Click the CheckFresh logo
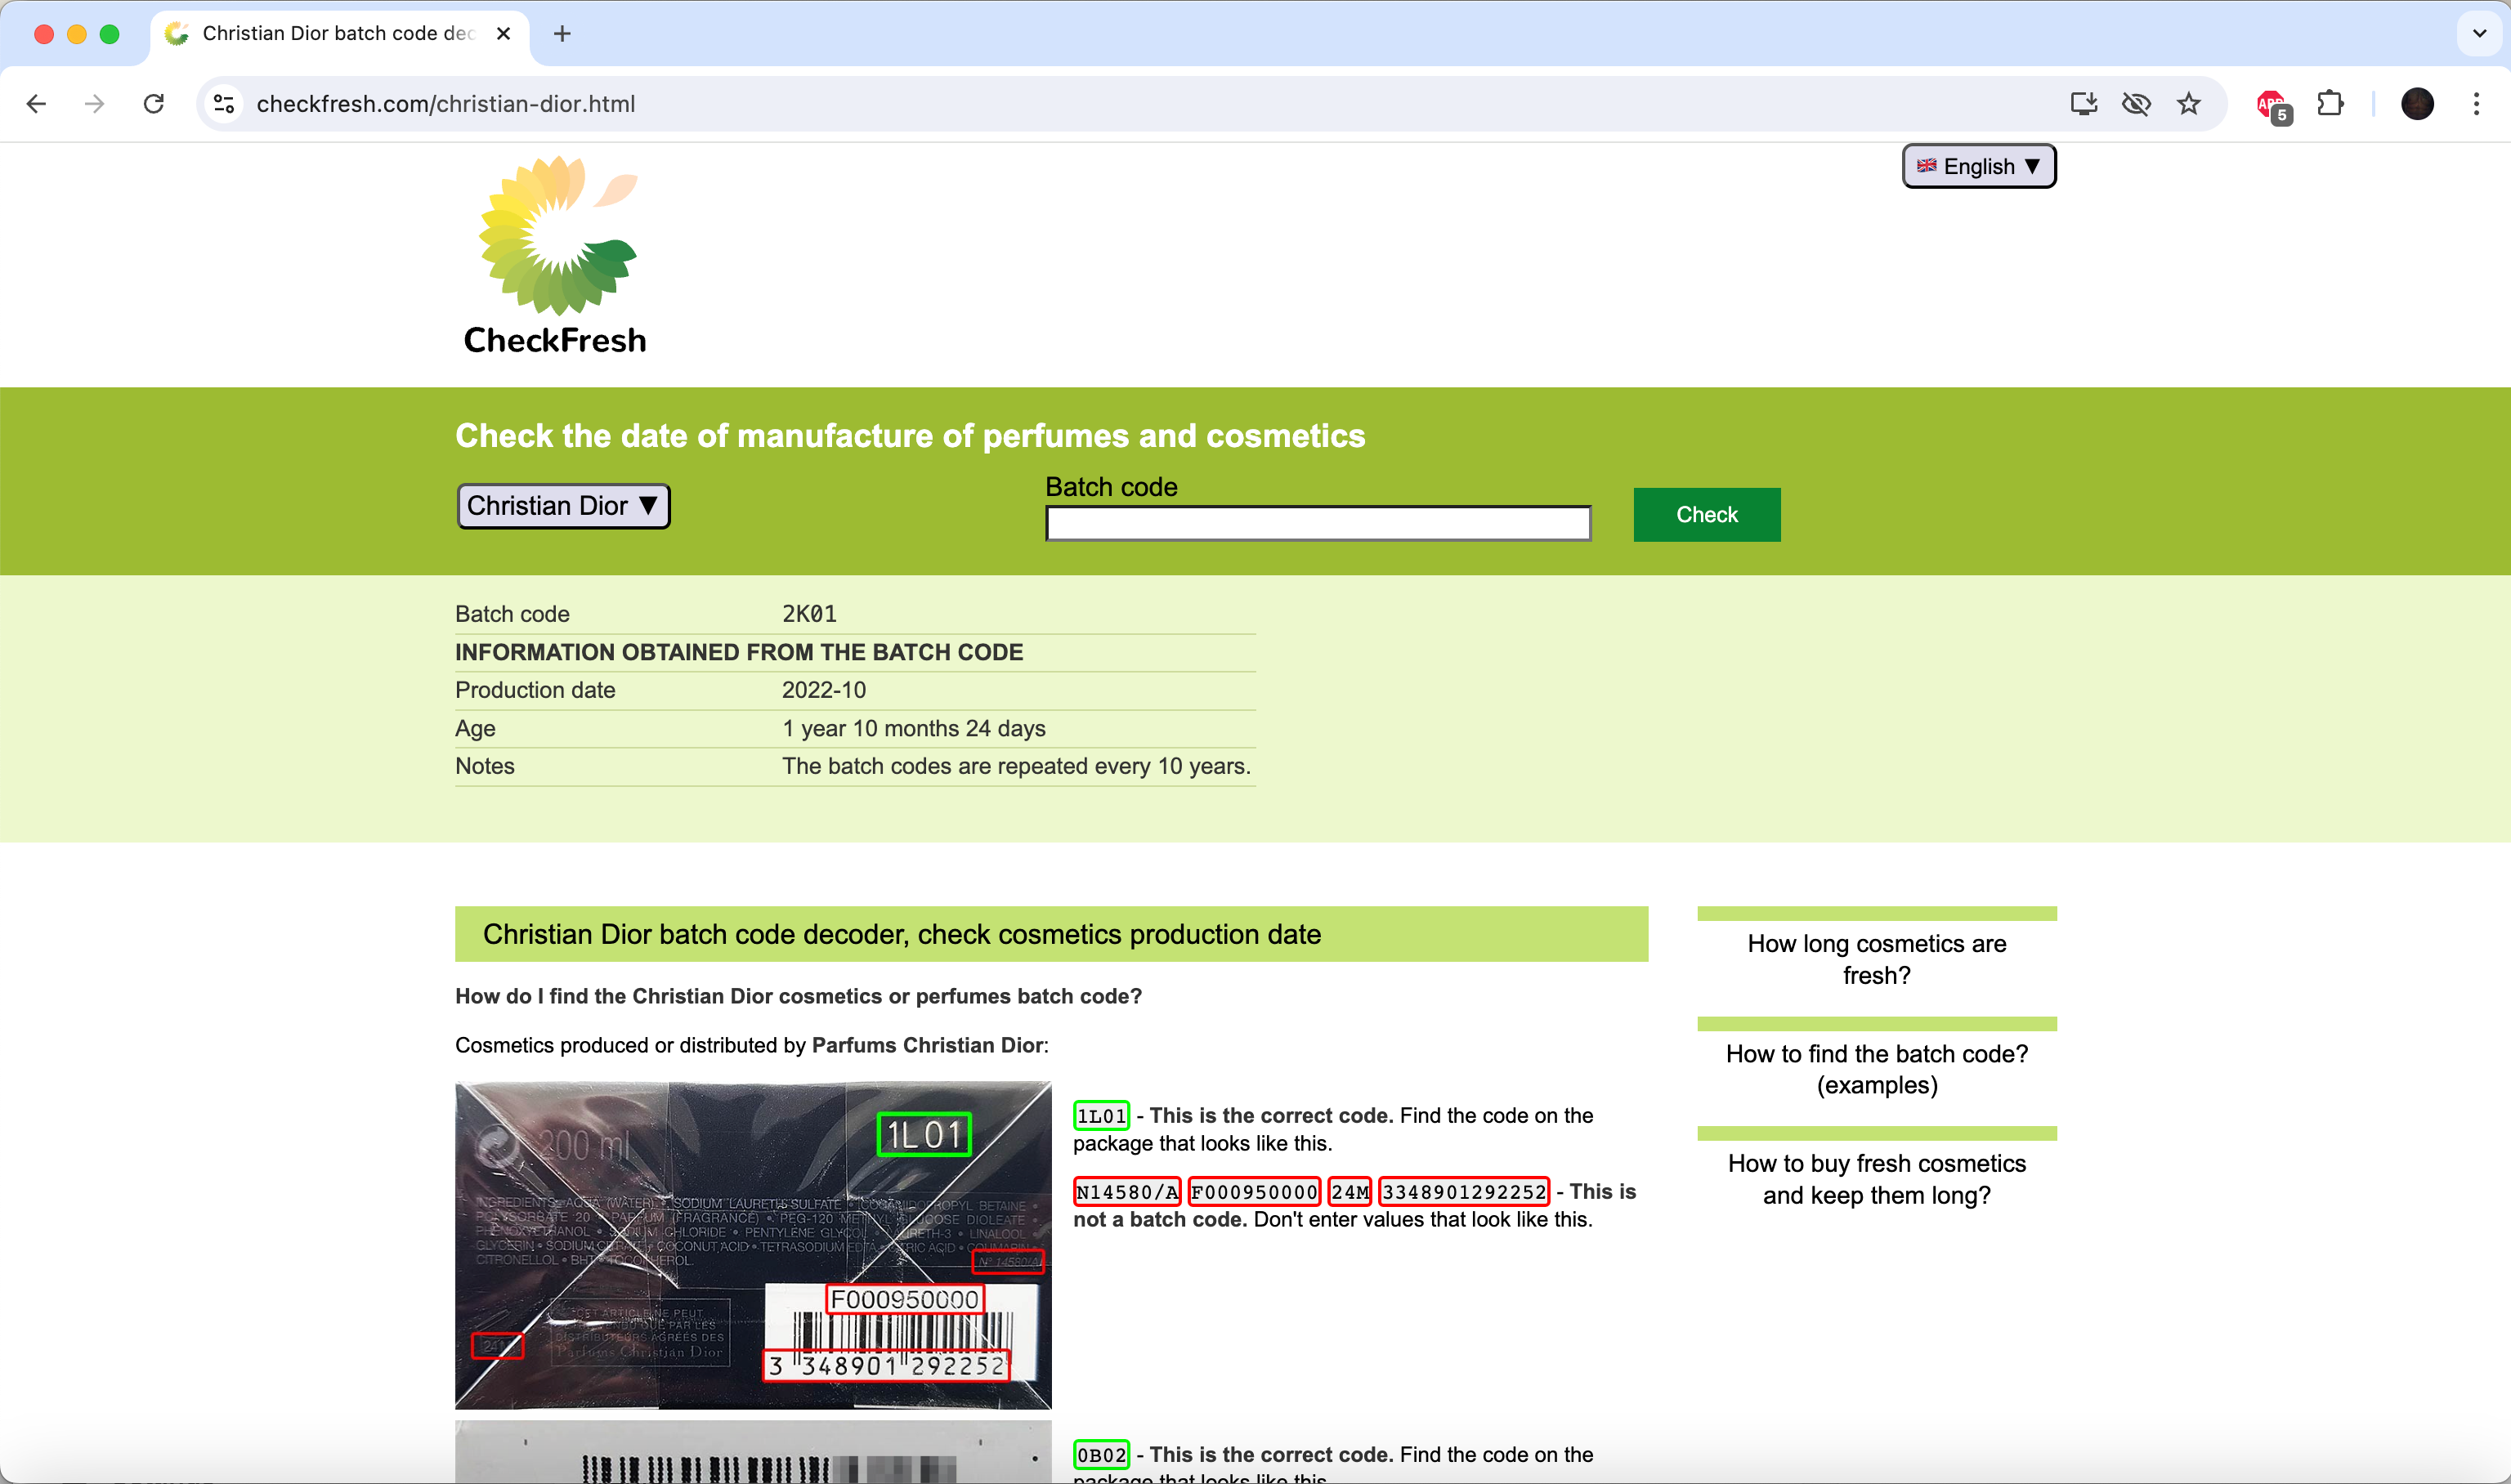This screenshot has width=2511, height=1484. pos(555,256)
